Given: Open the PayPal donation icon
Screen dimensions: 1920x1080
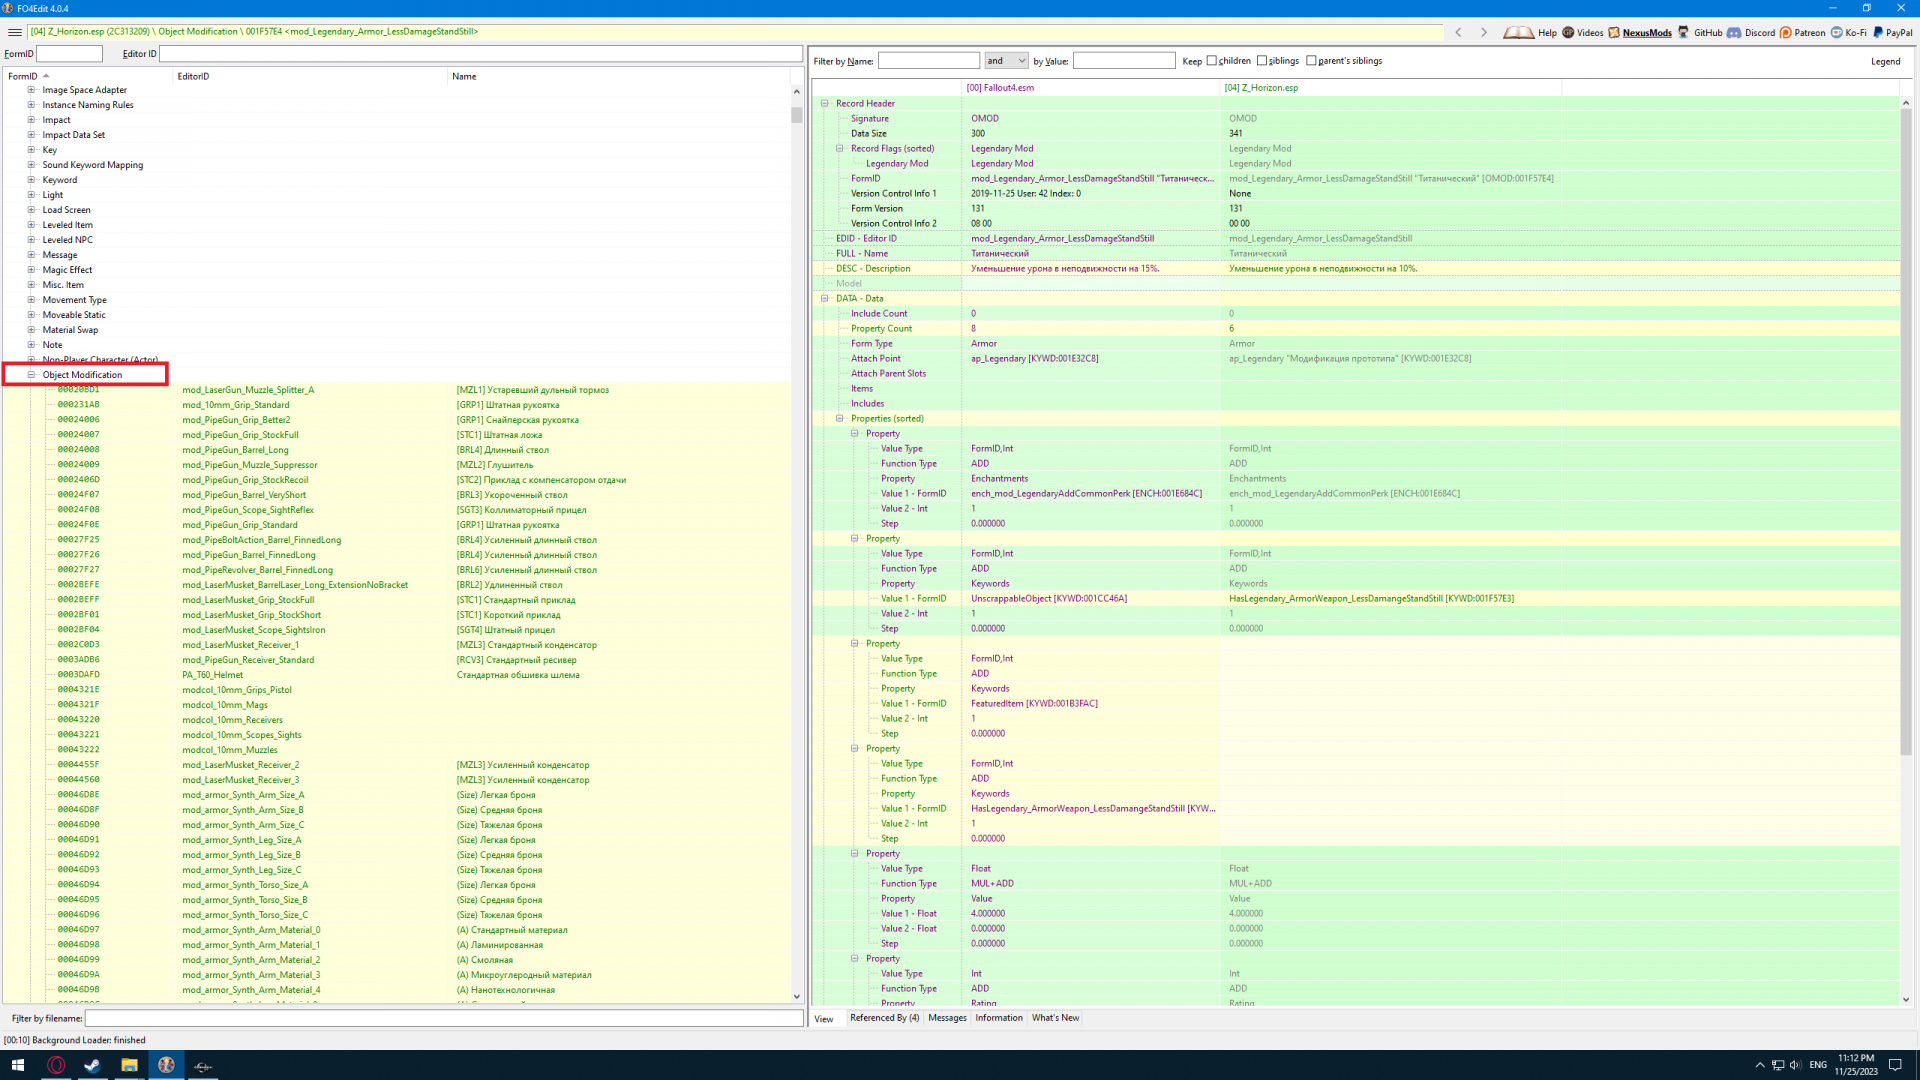Looking at the screenshot, I should (x=1878, y=32).
